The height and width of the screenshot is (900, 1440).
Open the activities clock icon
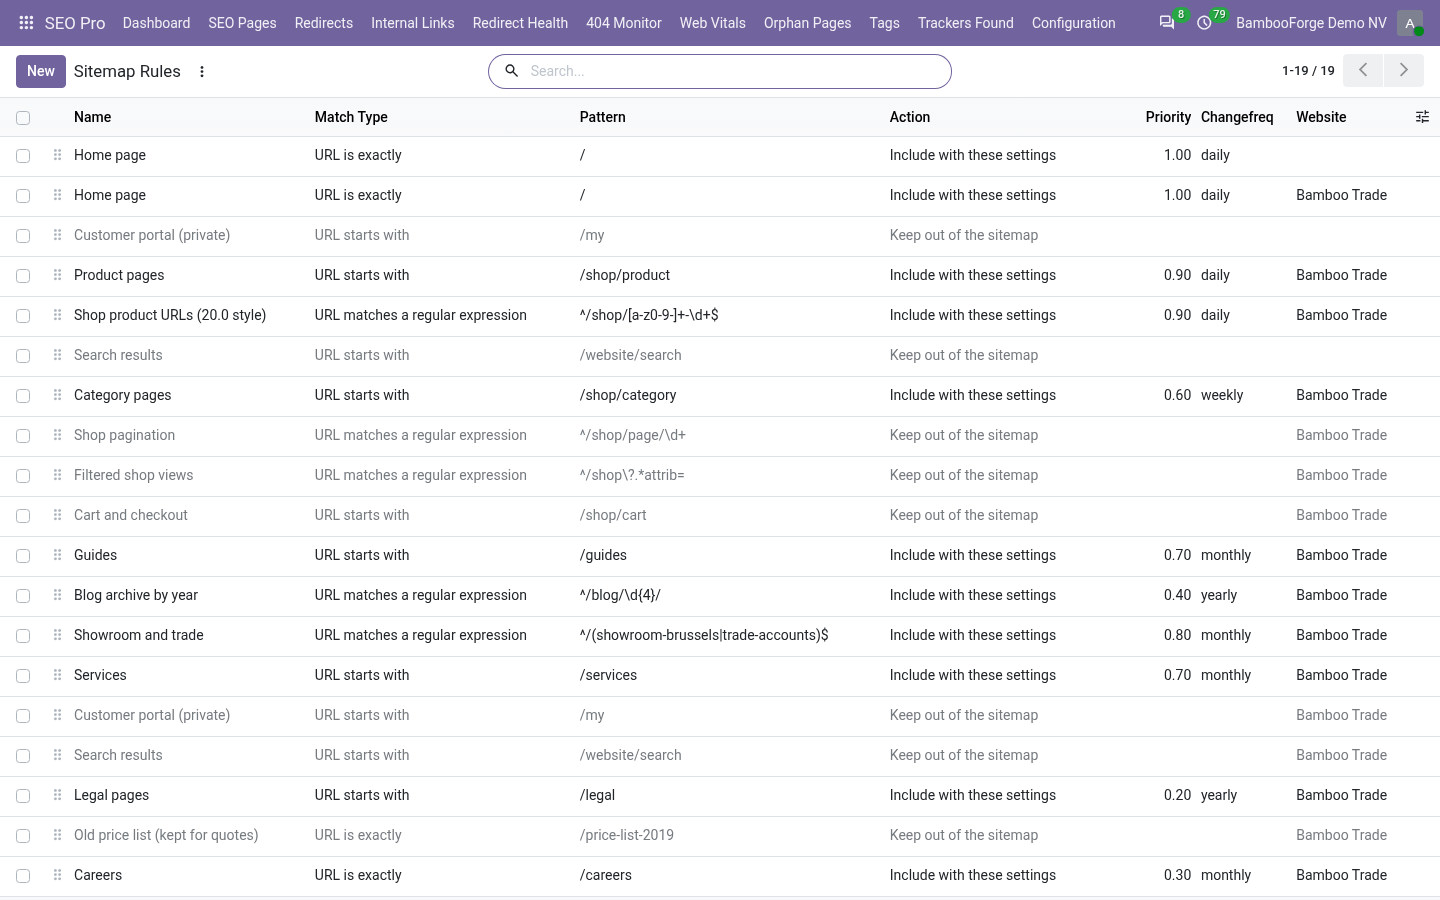1204,22
